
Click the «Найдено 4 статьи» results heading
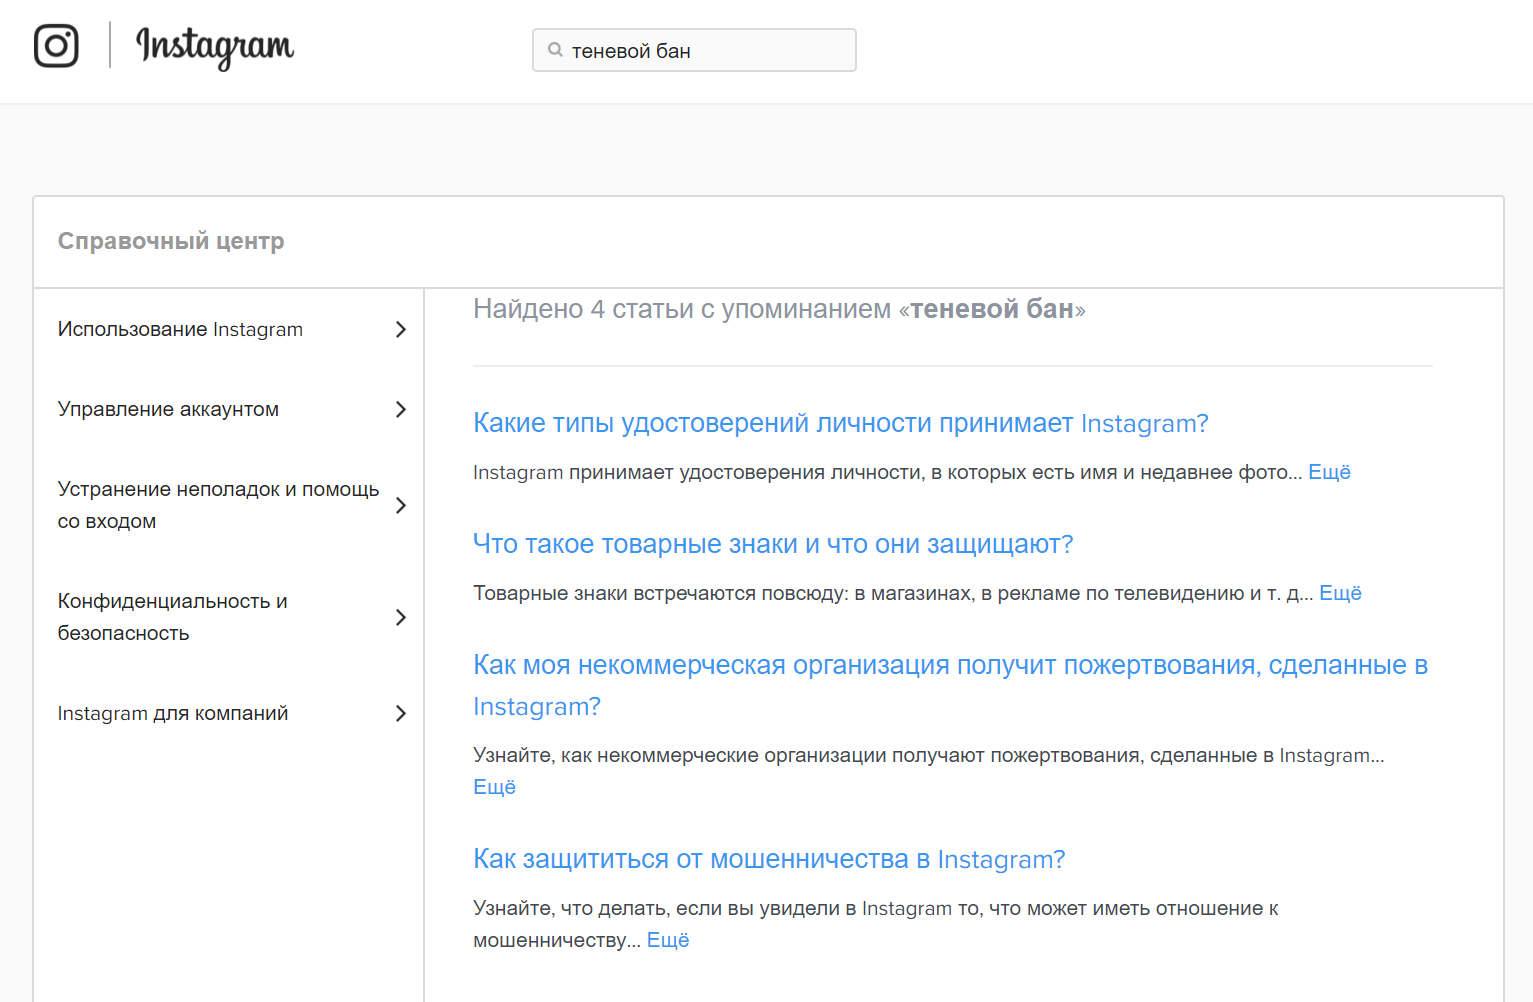(779, 309)
